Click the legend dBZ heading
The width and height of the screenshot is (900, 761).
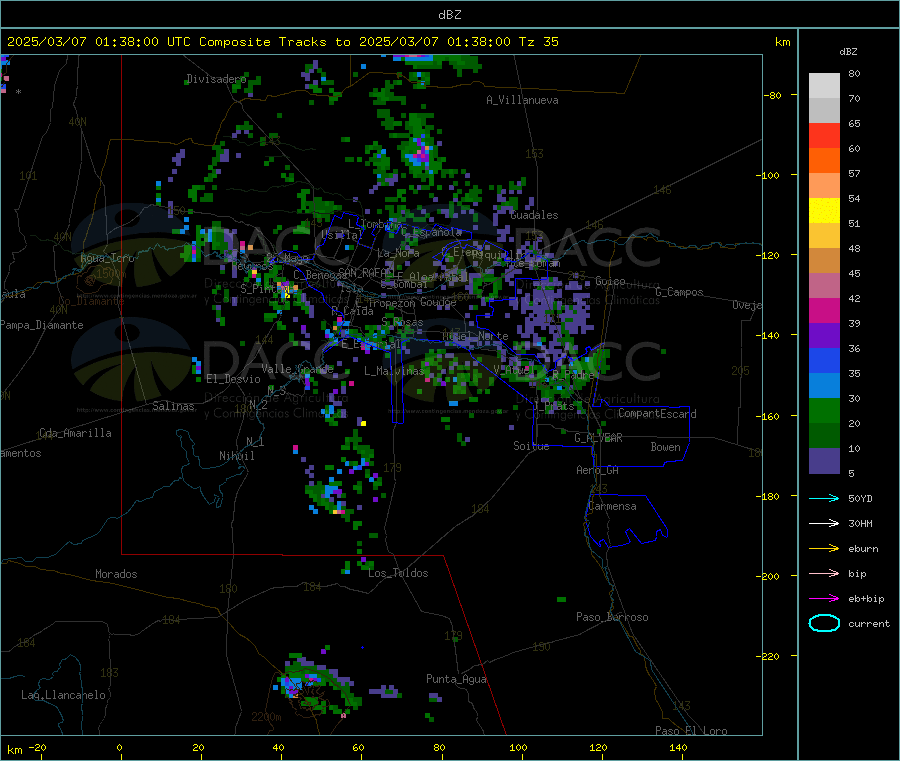[x=848, y=52]
